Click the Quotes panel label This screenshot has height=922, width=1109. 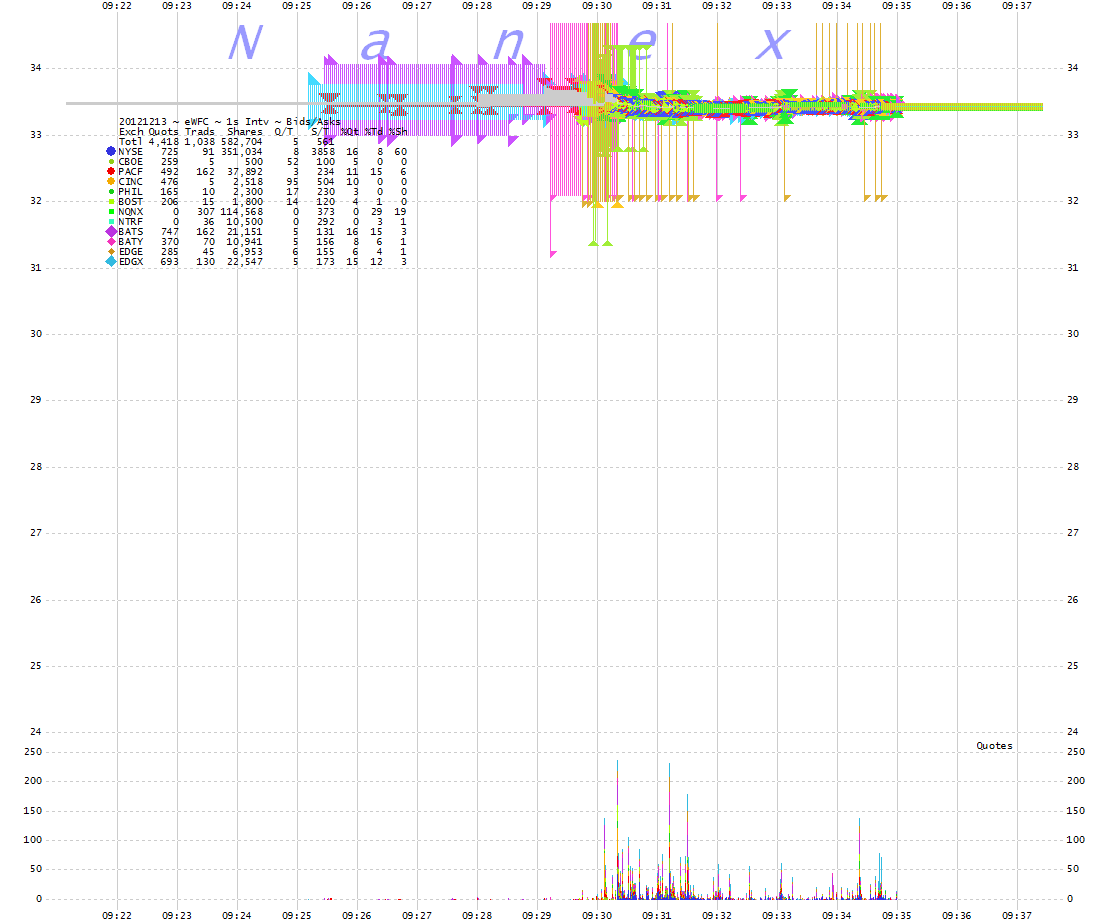[994, 745]
